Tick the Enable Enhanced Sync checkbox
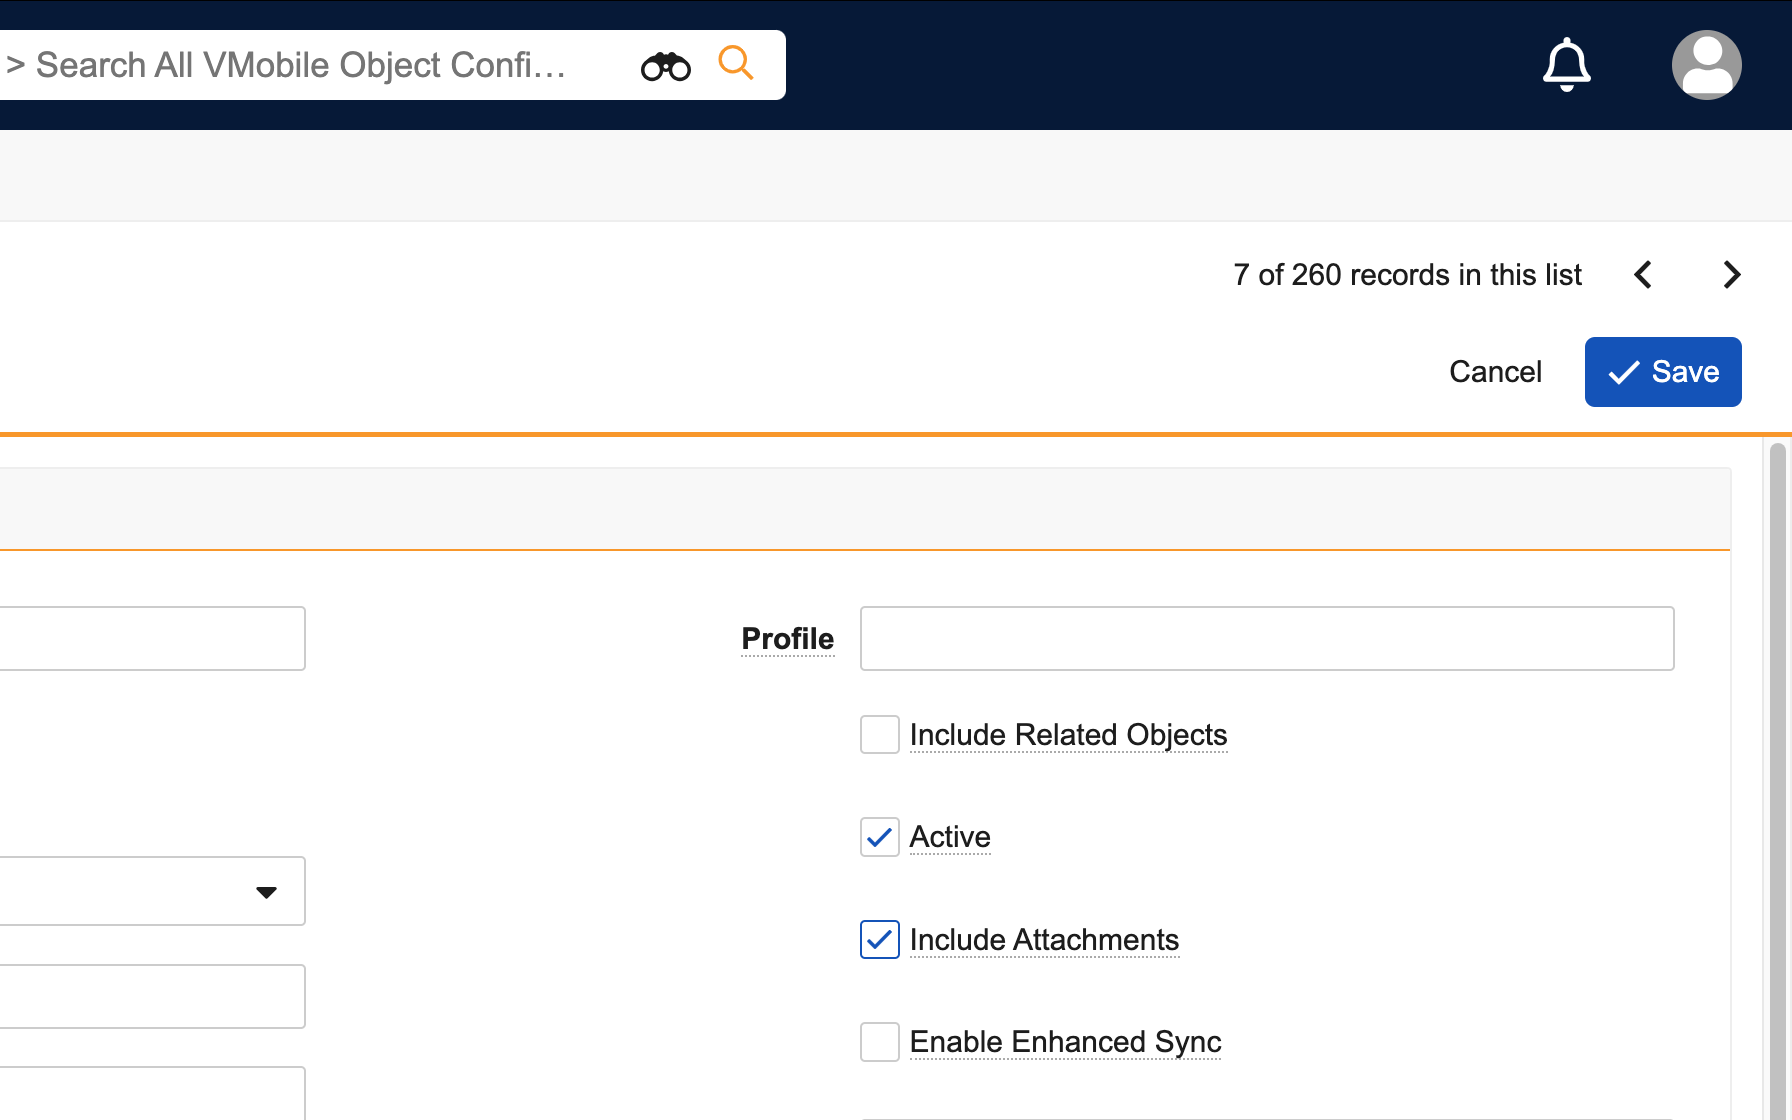The height and width of the screenshot is (1120, 1792). click(x=880, y=1042)
